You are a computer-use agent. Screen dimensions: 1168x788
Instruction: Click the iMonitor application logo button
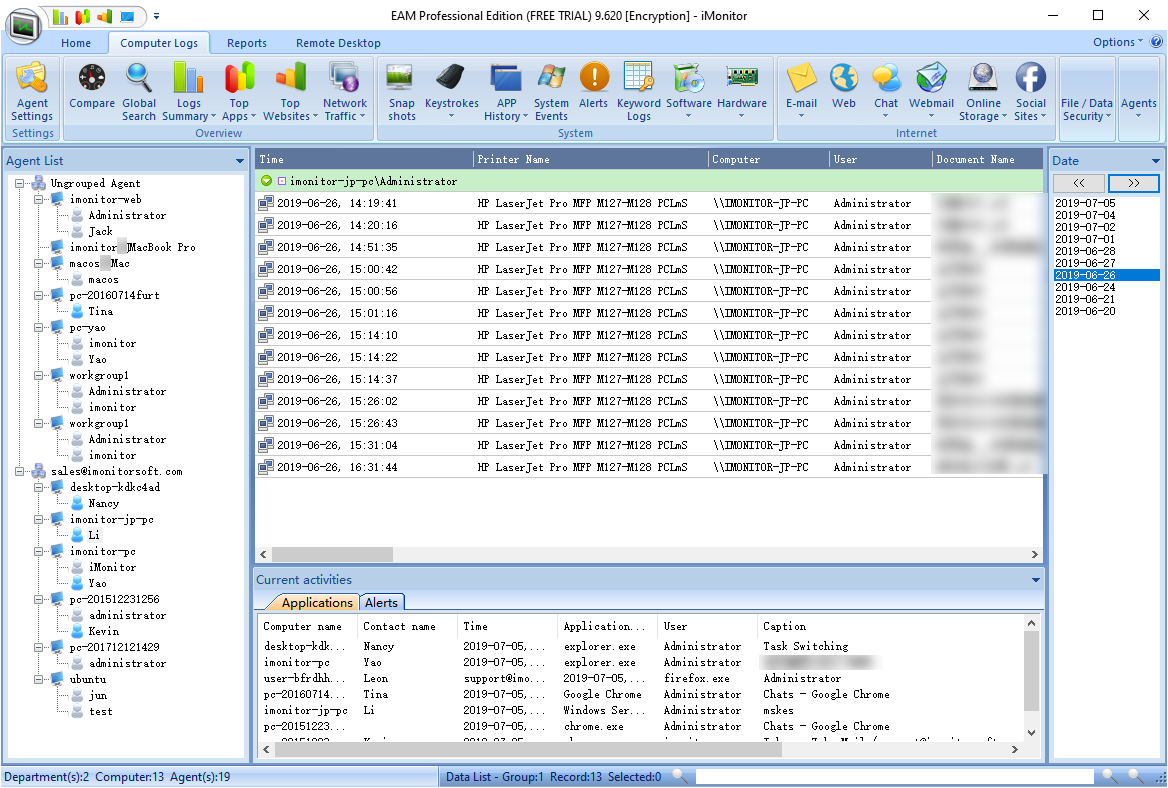point(25,27)
